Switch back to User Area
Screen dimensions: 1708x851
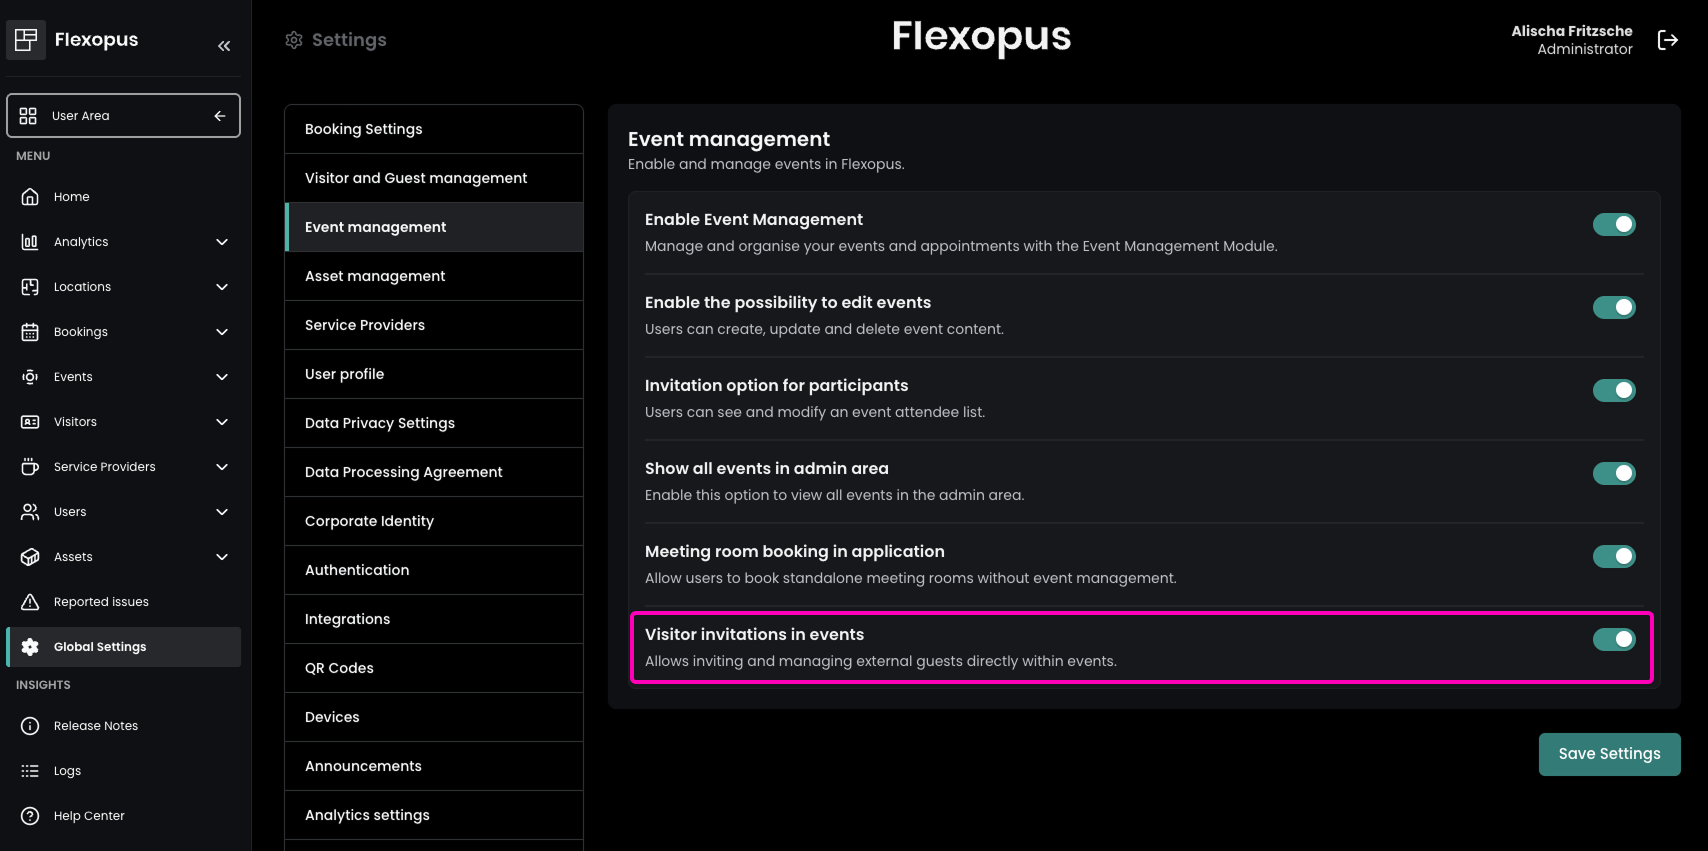123,116
